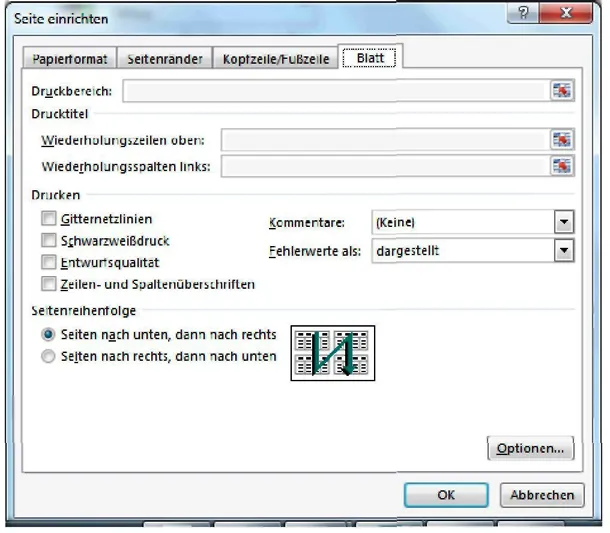Click the Optionen... button
This screenshot has height=533, width=610.
point(530,449)
